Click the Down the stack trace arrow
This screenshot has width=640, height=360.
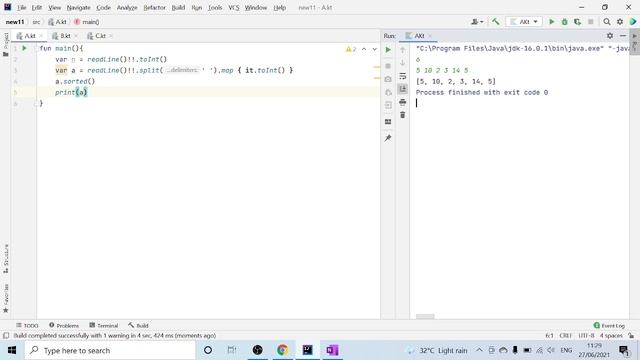(x=402, y=63)
